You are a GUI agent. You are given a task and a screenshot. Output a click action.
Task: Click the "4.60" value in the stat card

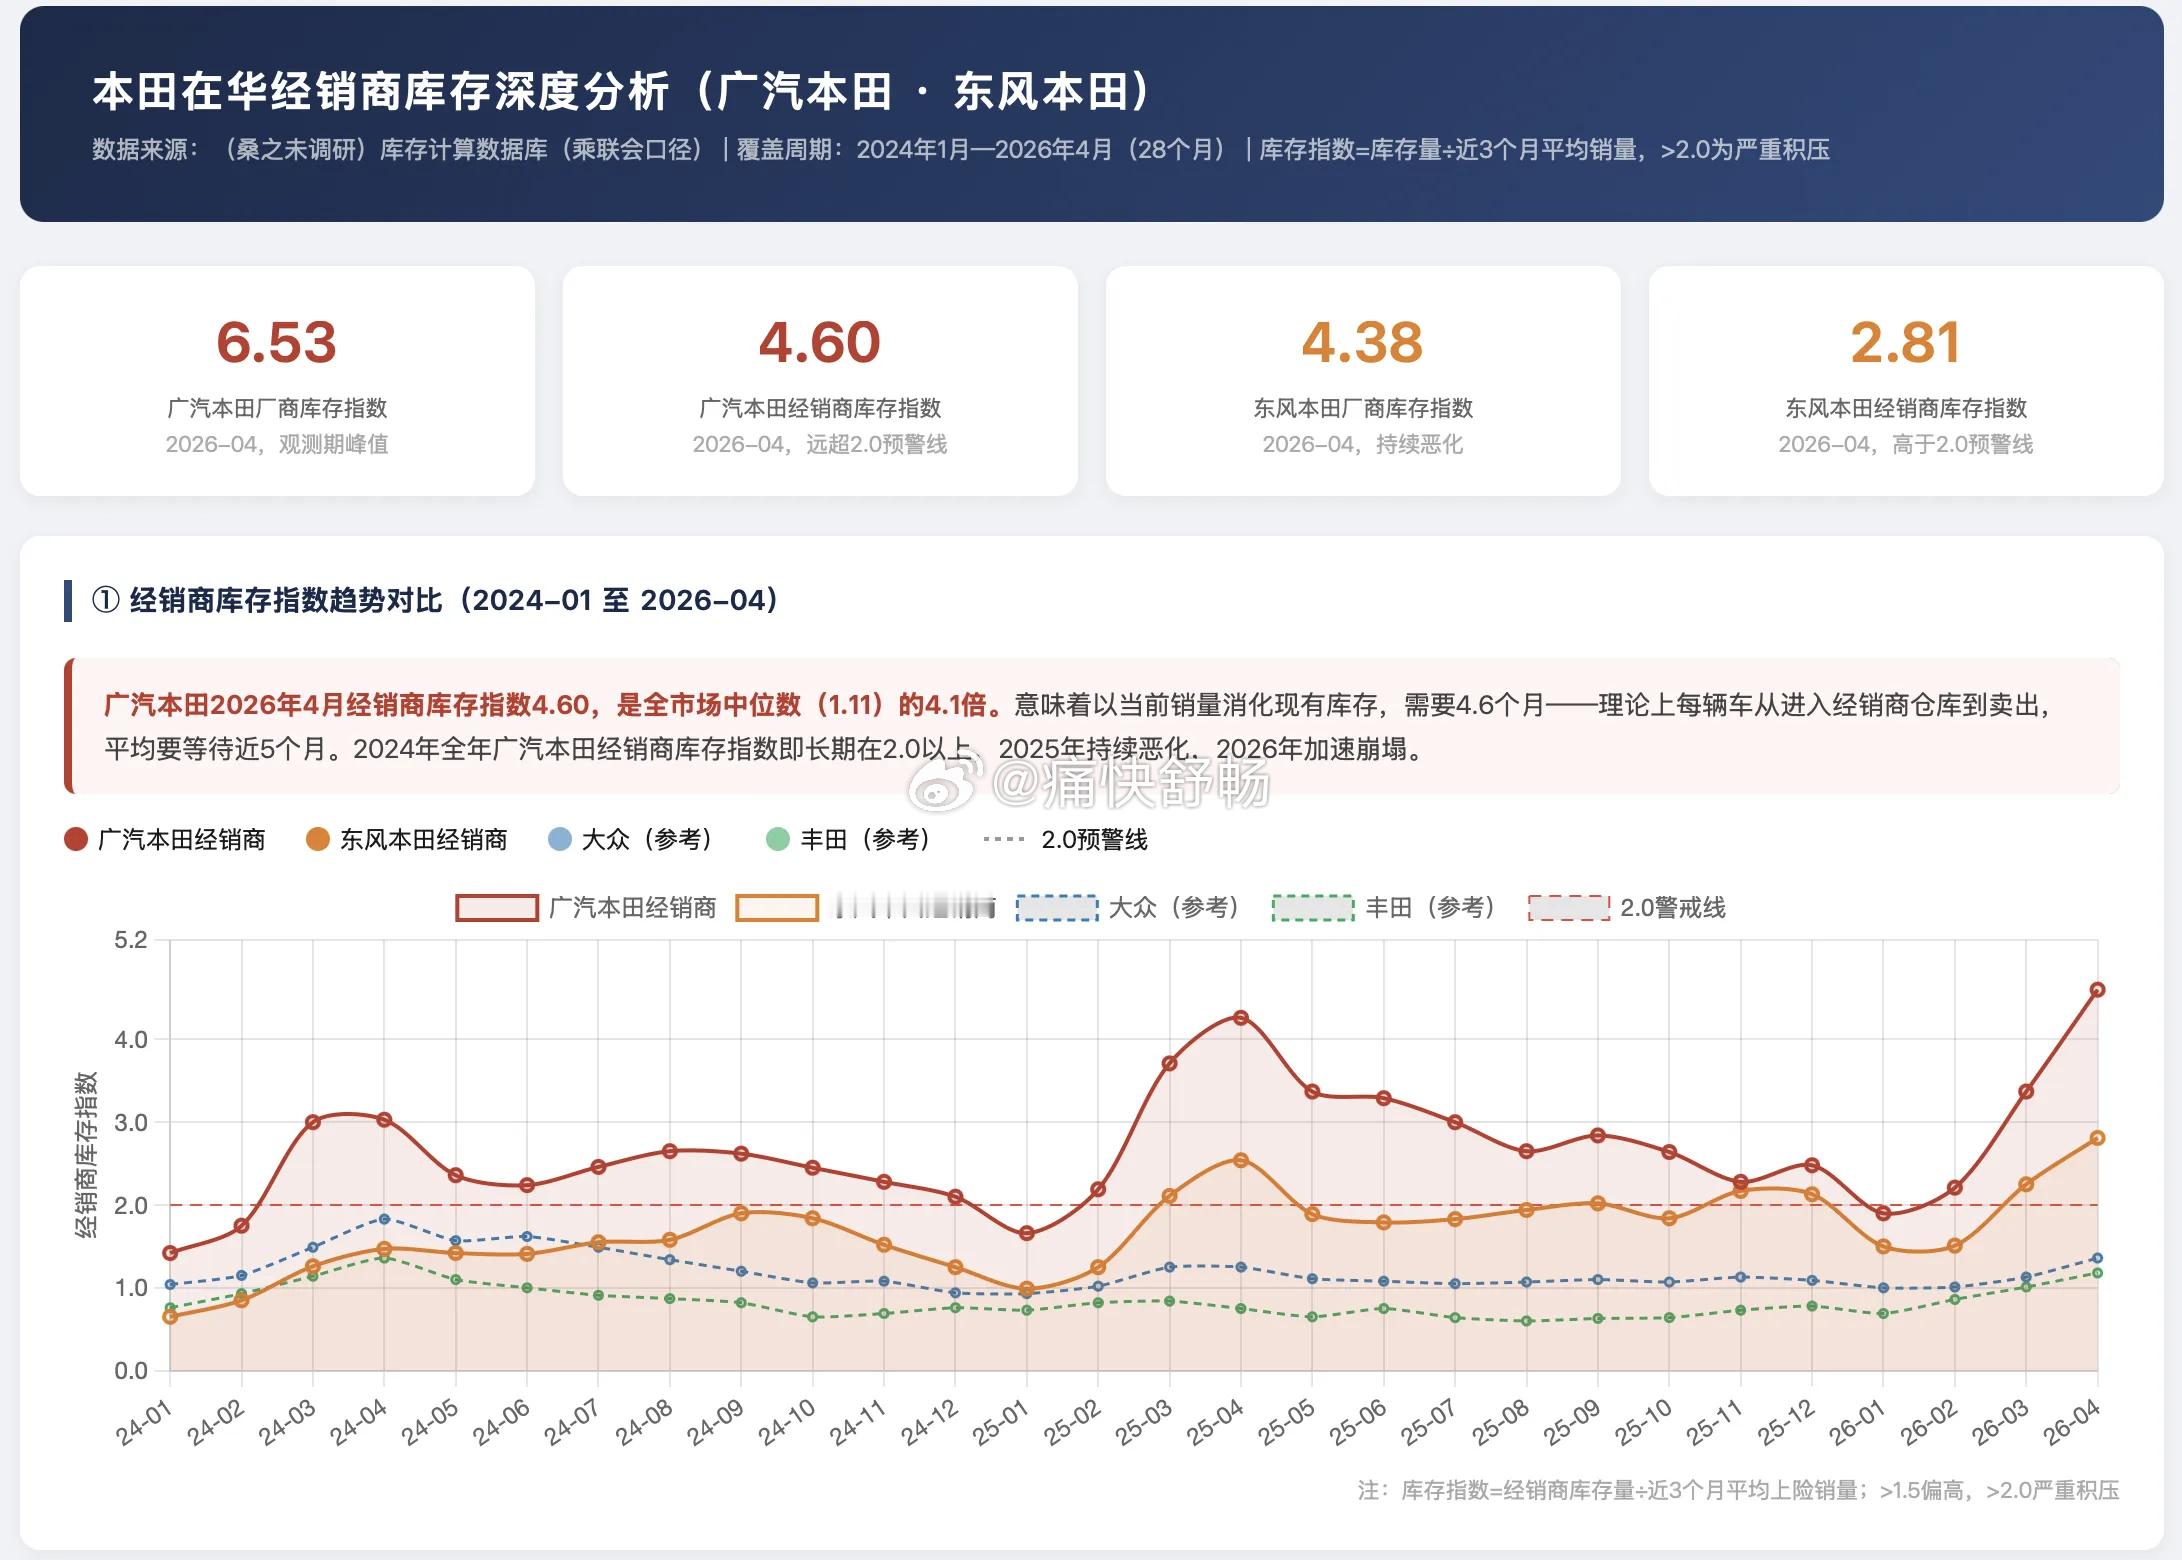(820, 342)
